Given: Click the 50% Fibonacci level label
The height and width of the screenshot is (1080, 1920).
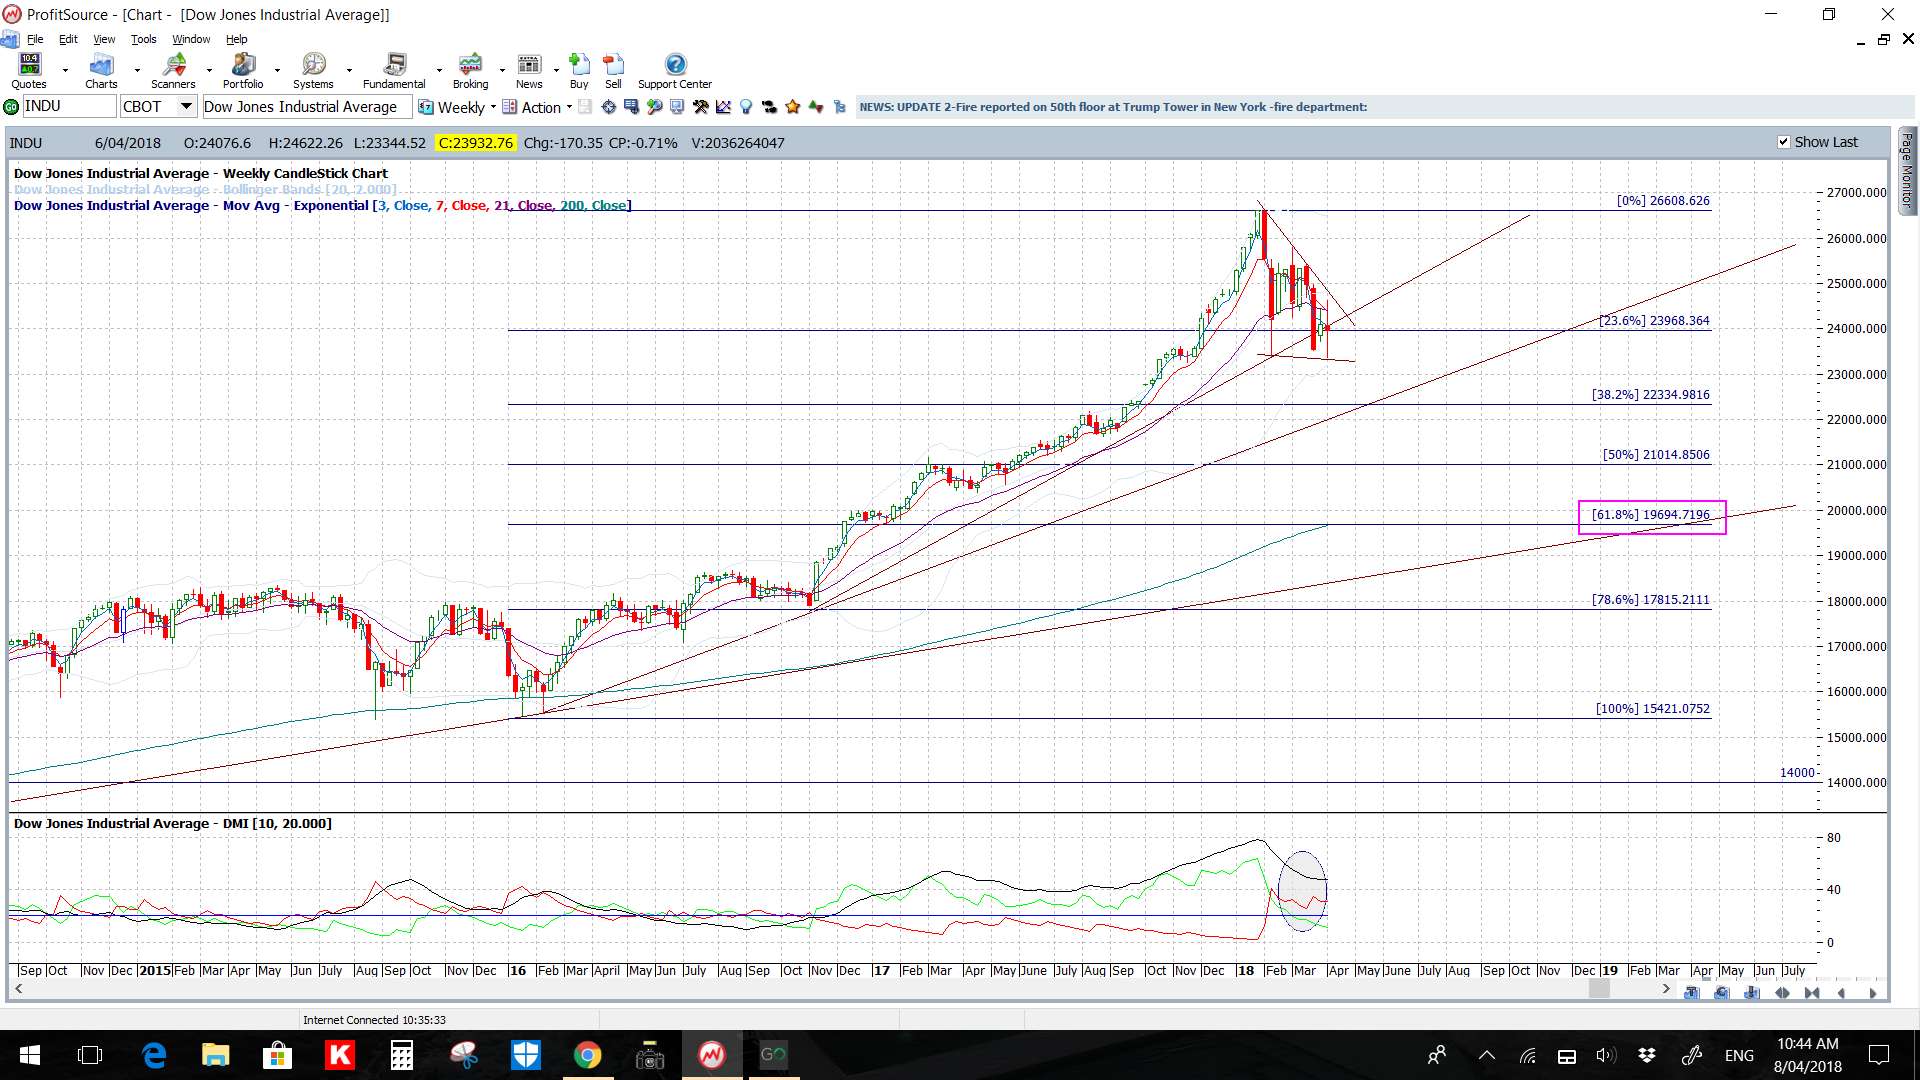Looking at the screenshot, I should point(1656,455).
